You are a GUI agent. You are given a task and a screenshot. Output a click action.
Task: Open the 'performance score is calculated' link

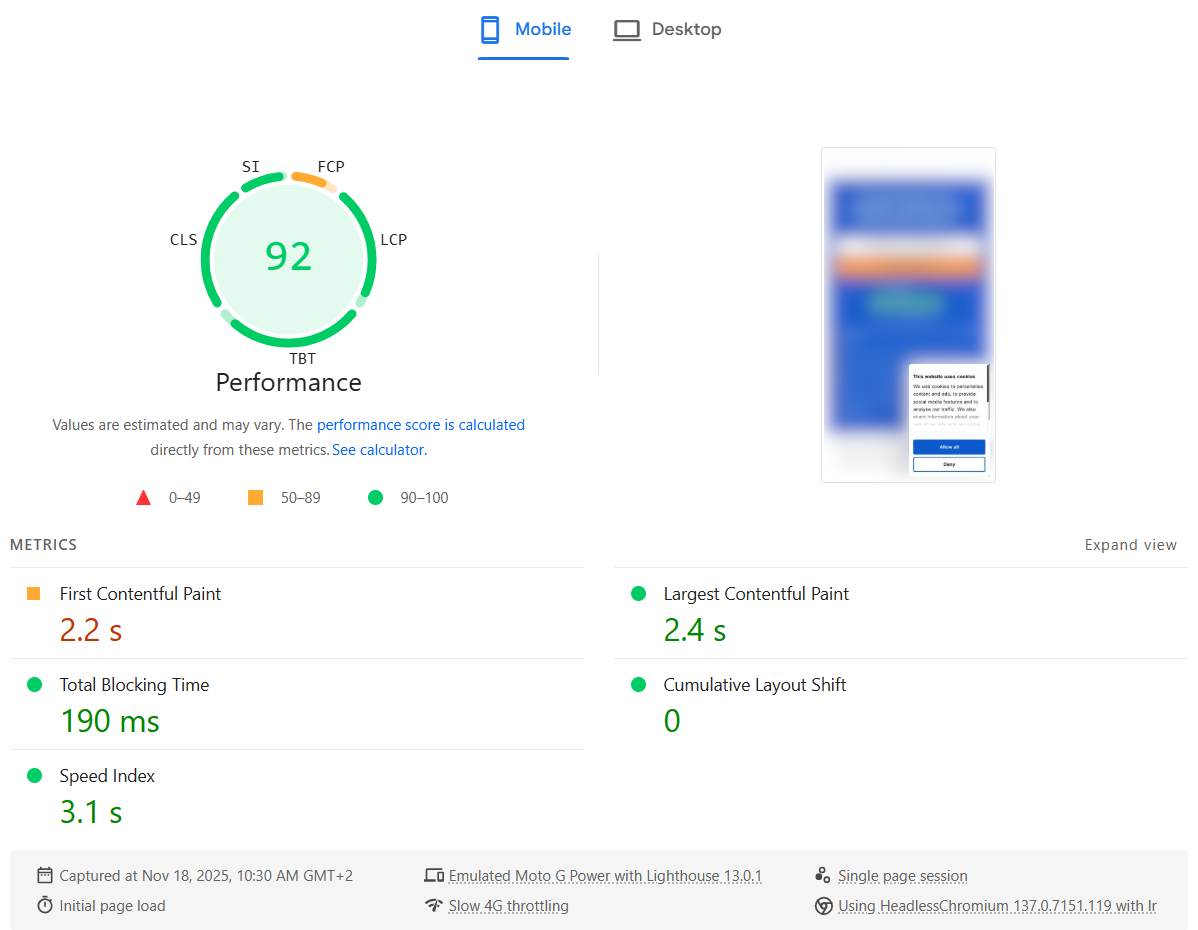point(420,425)
